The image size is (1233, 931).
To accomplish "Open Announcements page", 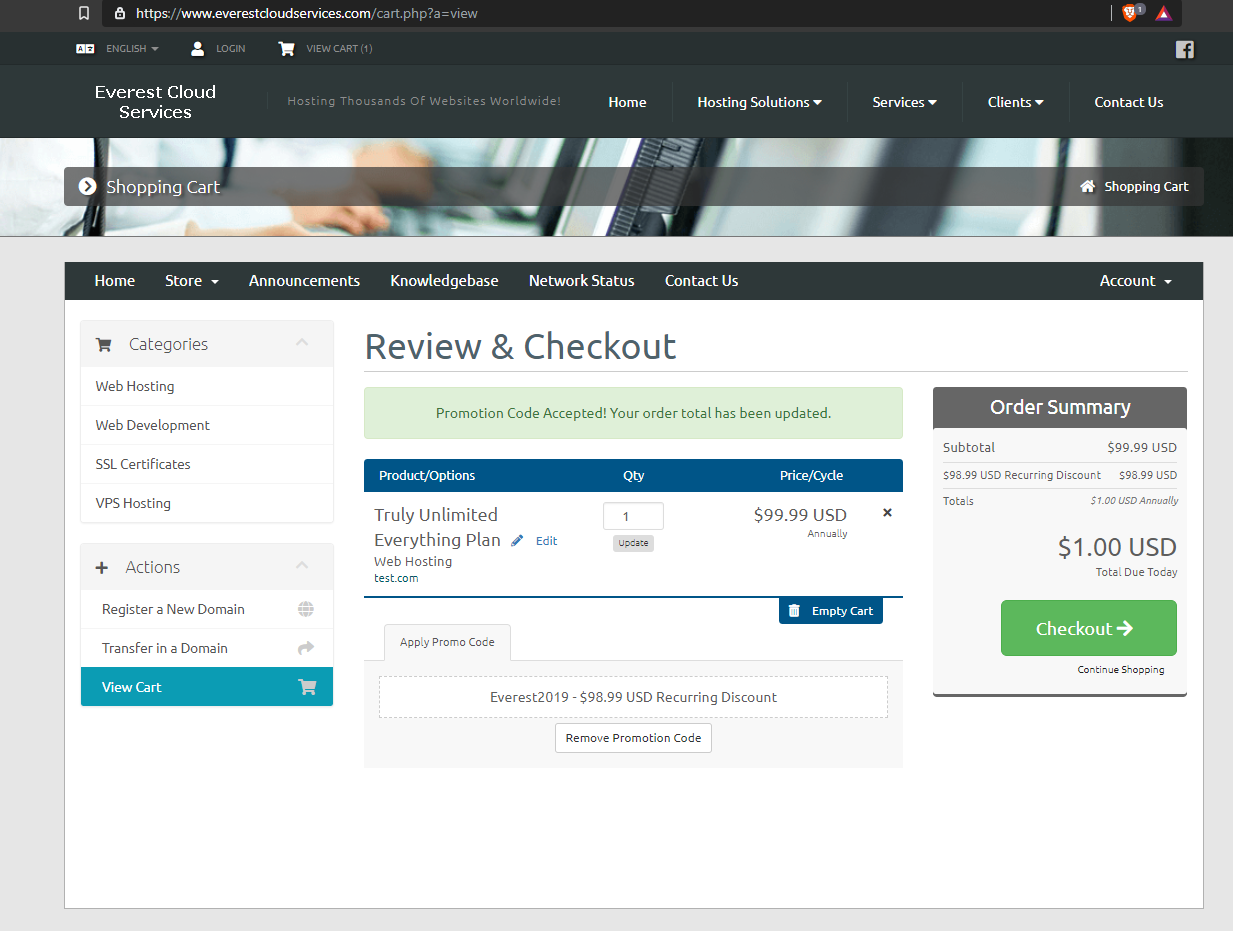I will [x=304, y=281].
